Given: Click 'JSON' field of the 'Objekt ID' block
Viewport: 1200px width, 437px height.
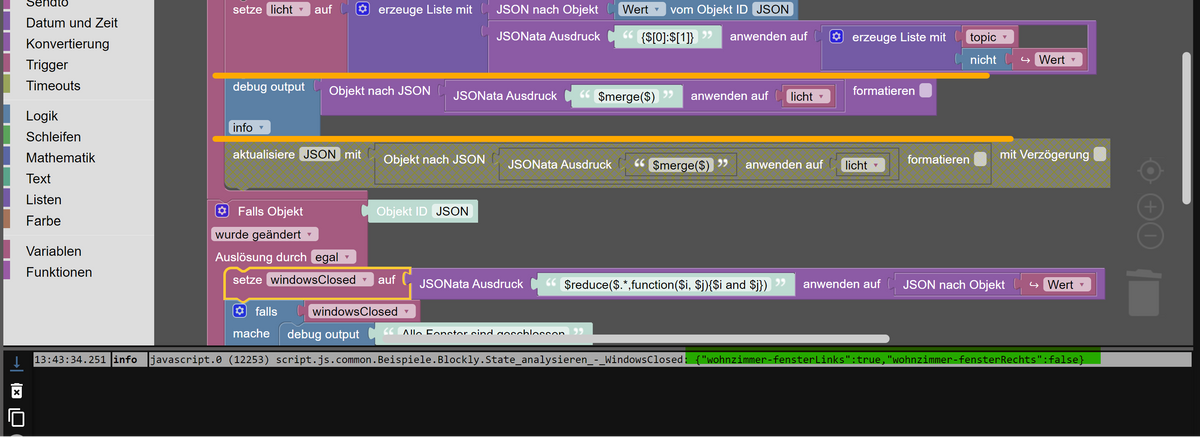Looking at the screenshot, I should click(x=453, y=211).
